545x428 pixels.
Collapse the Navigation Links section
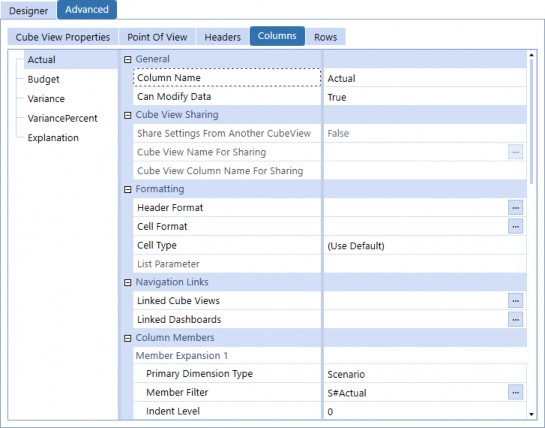[128, 283]
